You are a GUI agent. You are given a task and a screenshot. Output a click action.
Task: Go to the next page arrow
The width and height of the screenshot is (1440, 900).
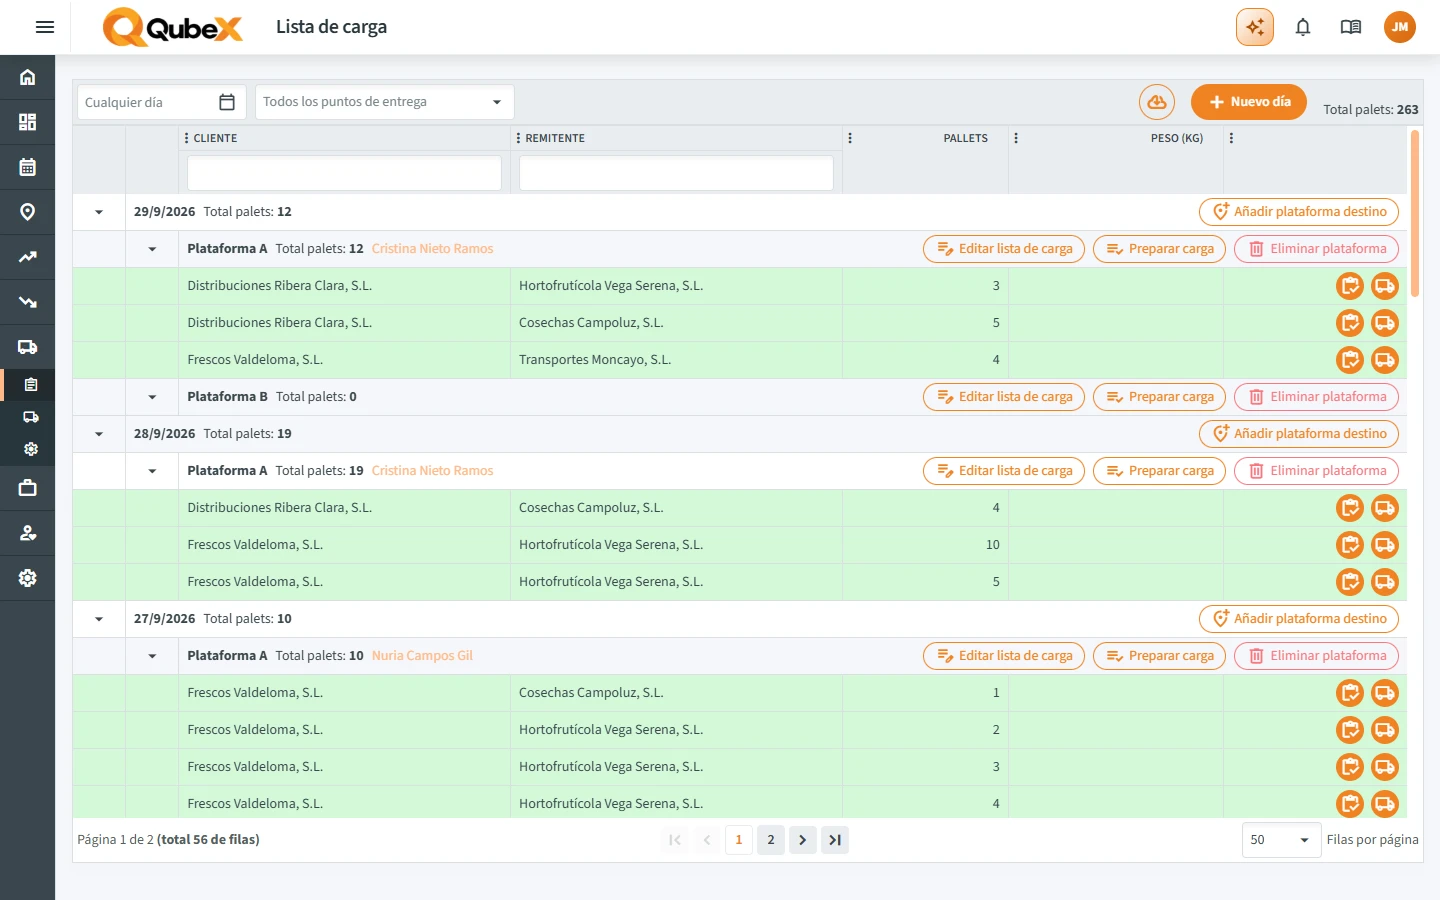click(x=803, y=840)
